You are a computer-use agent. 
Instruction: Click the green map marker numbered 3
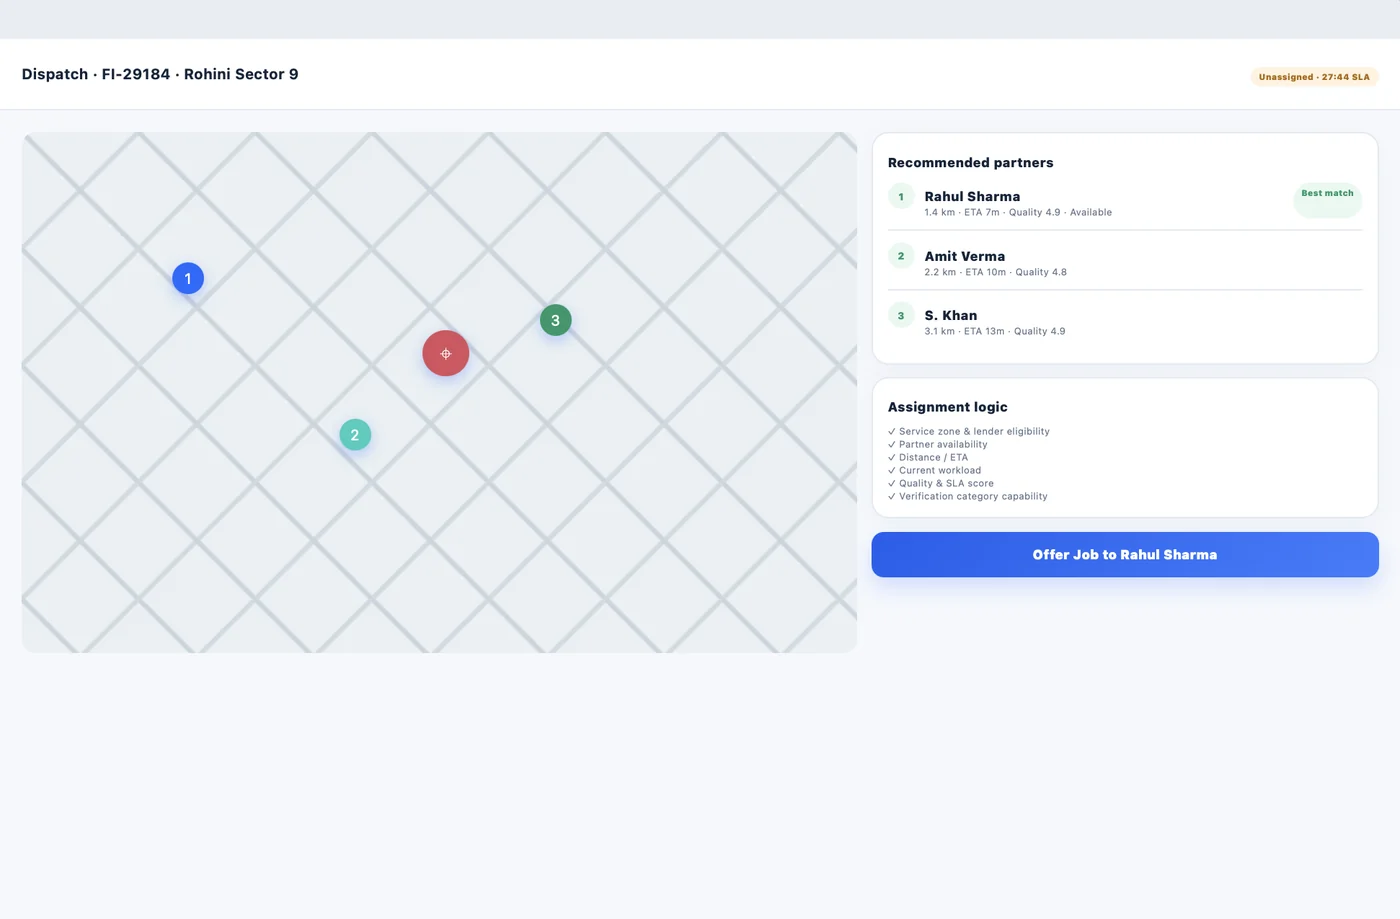(556, 320)
